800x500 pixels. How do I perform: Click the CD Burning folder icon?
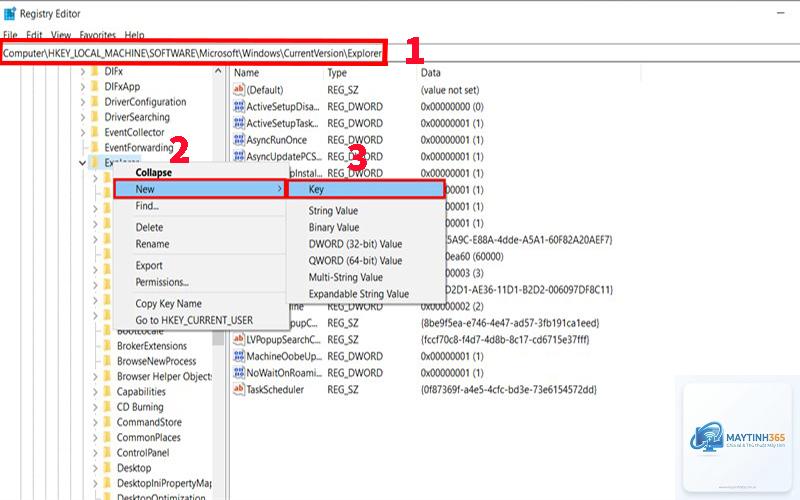(107, 407)
